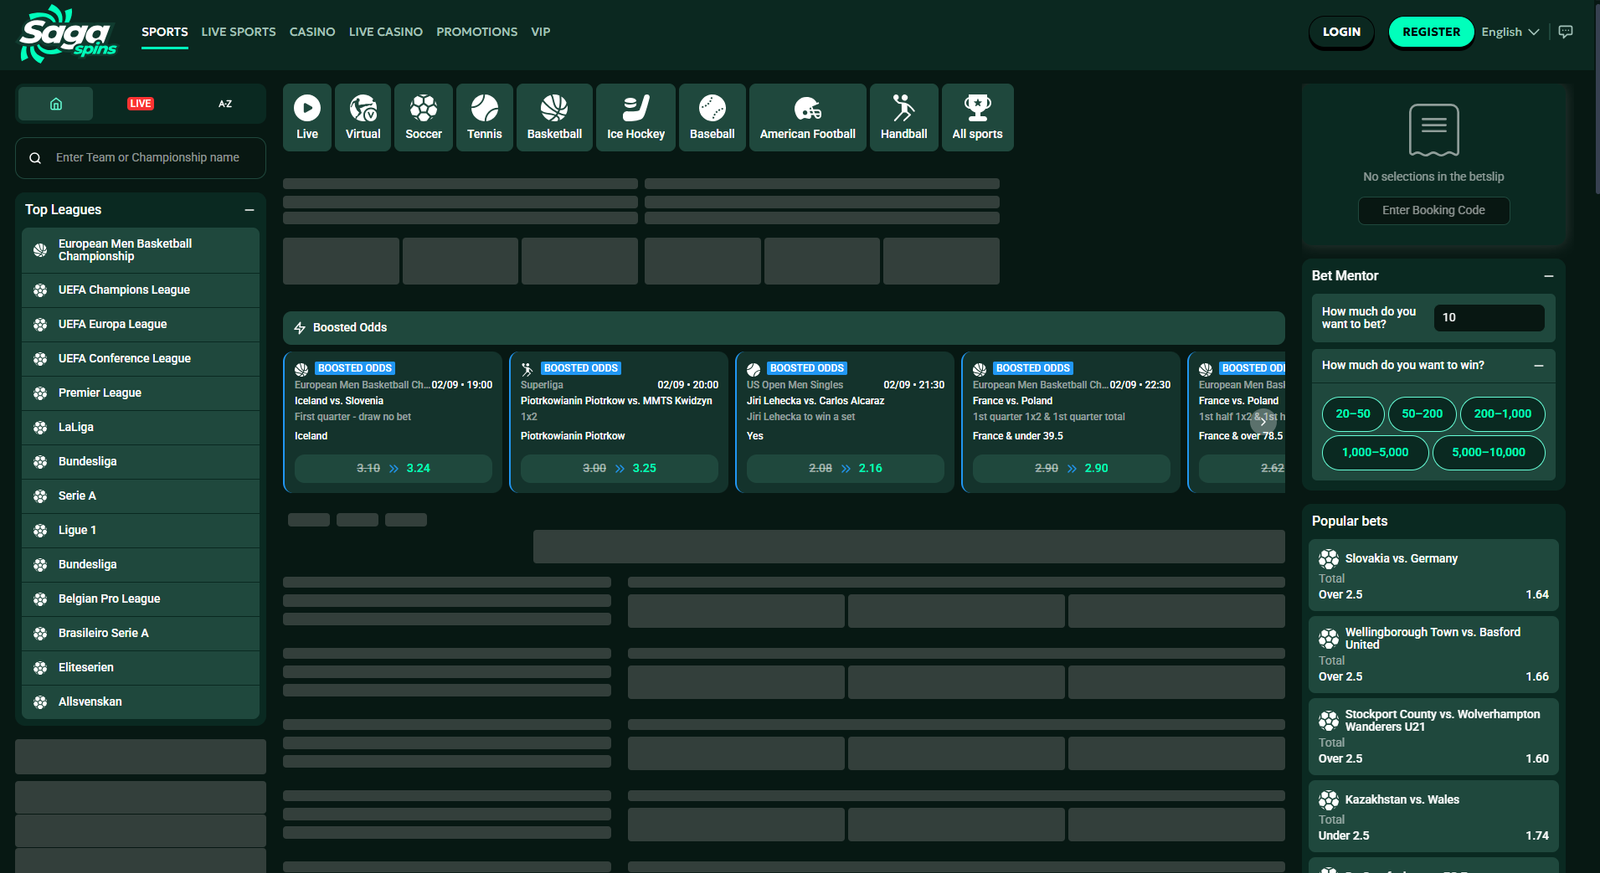The height and width of the screenshot is (873, 1600).
Task: Open the English language dropdown
Action: (1509, 32)
